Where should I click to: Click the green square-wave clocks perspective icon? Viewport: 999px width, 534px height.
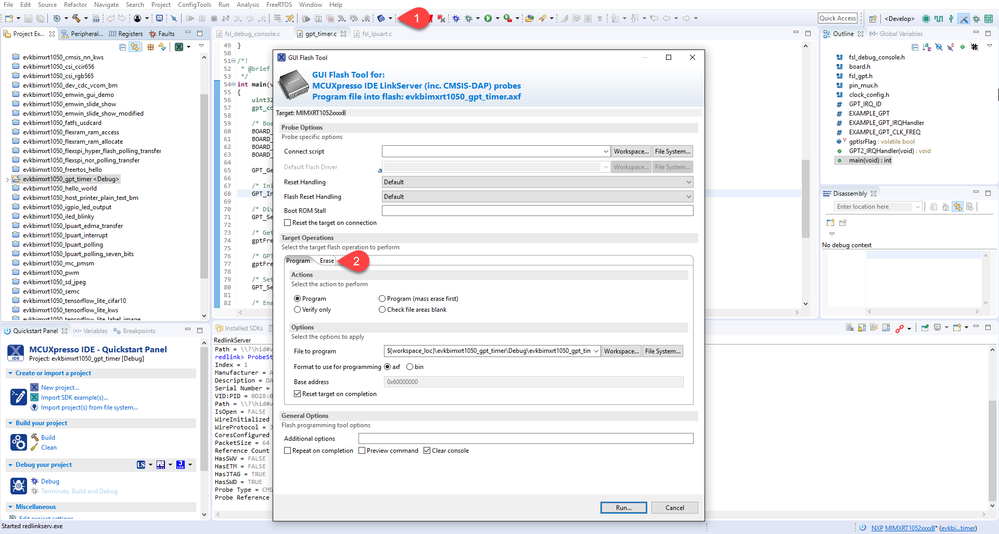coord(938,18)
